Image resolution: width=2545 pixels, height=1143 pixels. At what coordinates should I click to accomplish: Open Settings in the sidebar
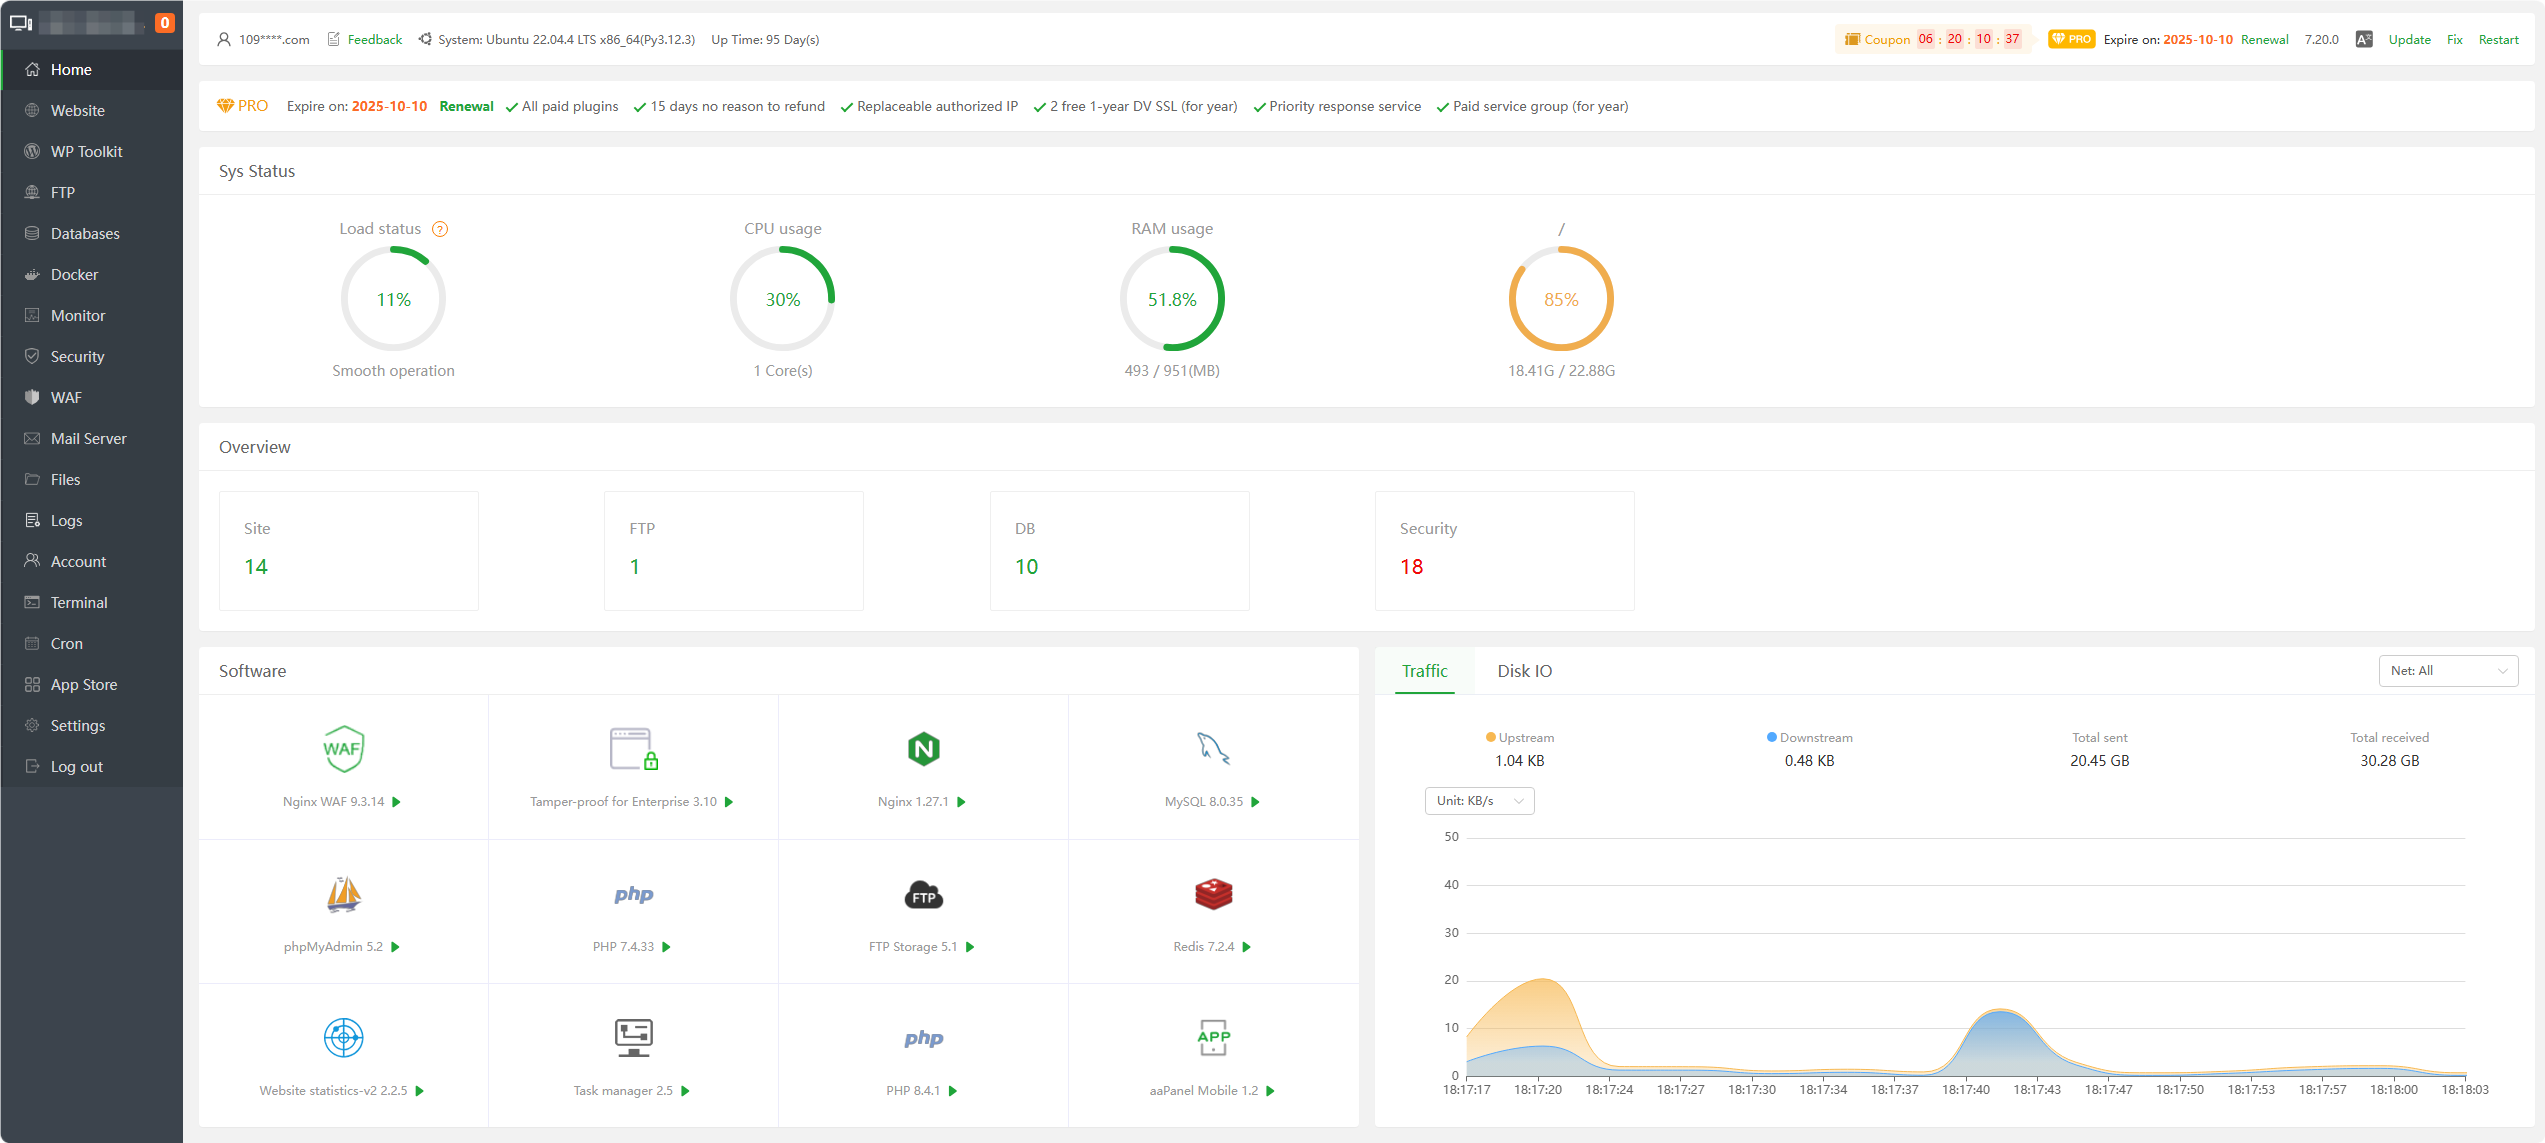92,726
